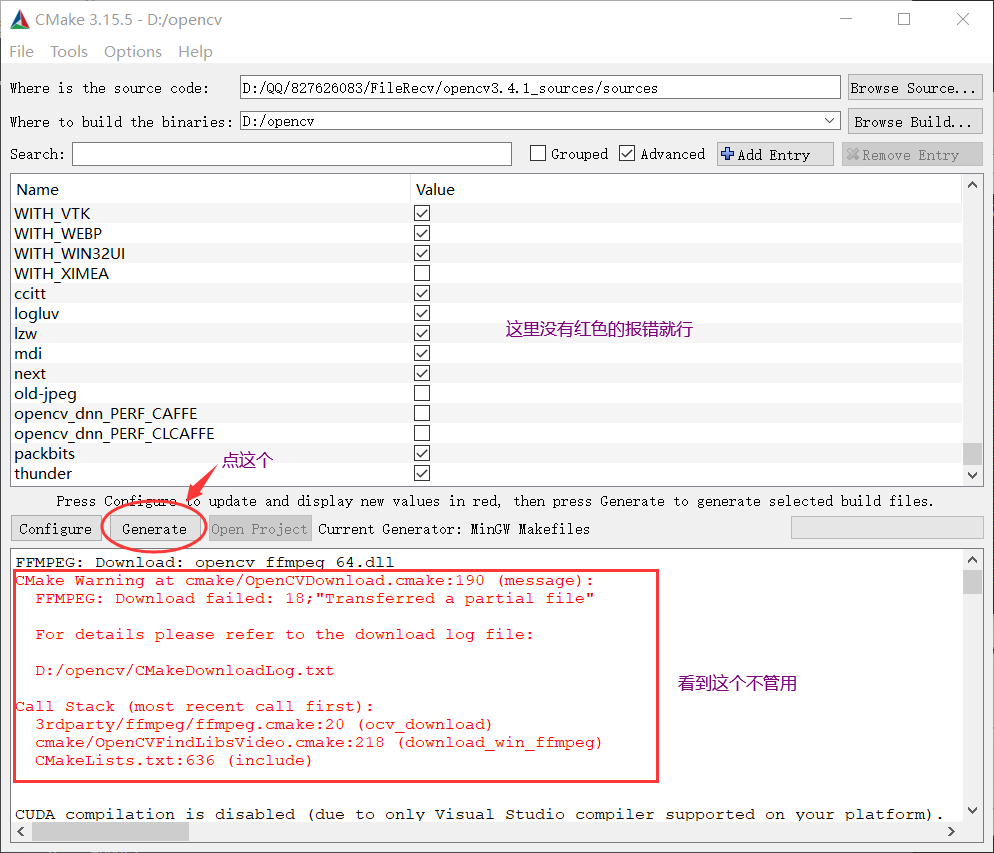Maximize the CMake window
The image size is (994, 853).
click(905, 20)
